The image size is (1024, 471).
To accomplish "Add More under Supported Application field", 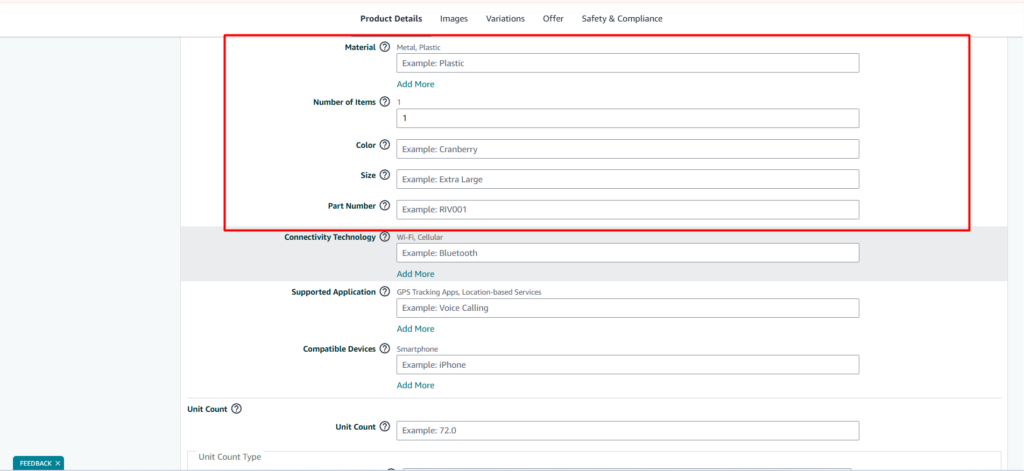I will pyautogui.click(x=415, y=329).
